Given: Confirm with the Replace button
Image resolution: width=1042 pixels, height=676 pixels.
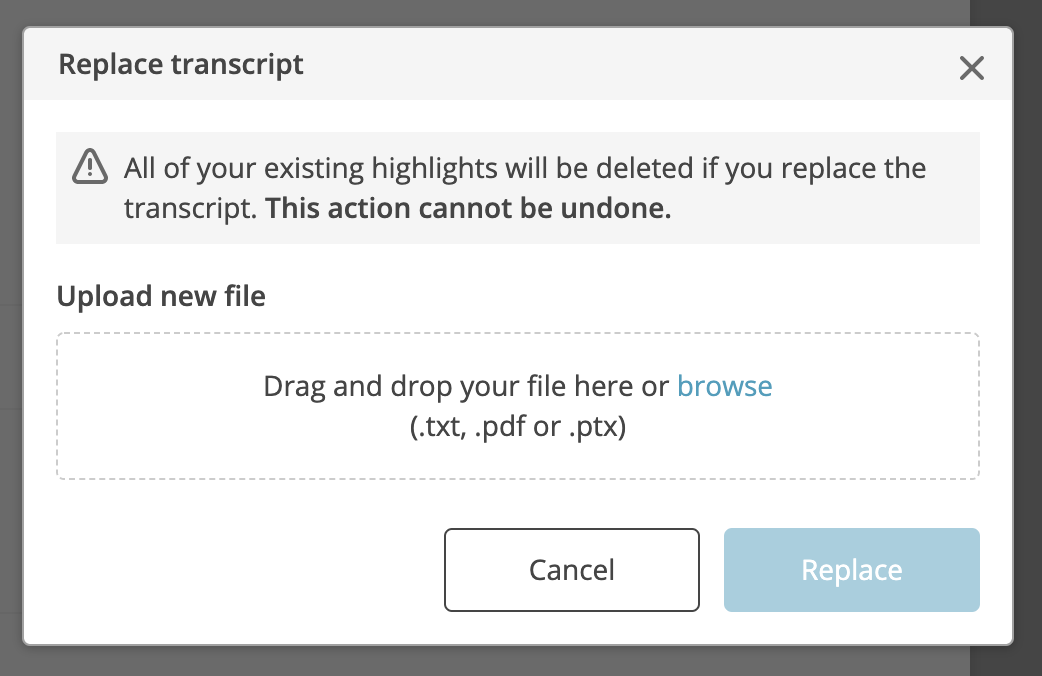Looking at the screenshot, I should 851,570.
